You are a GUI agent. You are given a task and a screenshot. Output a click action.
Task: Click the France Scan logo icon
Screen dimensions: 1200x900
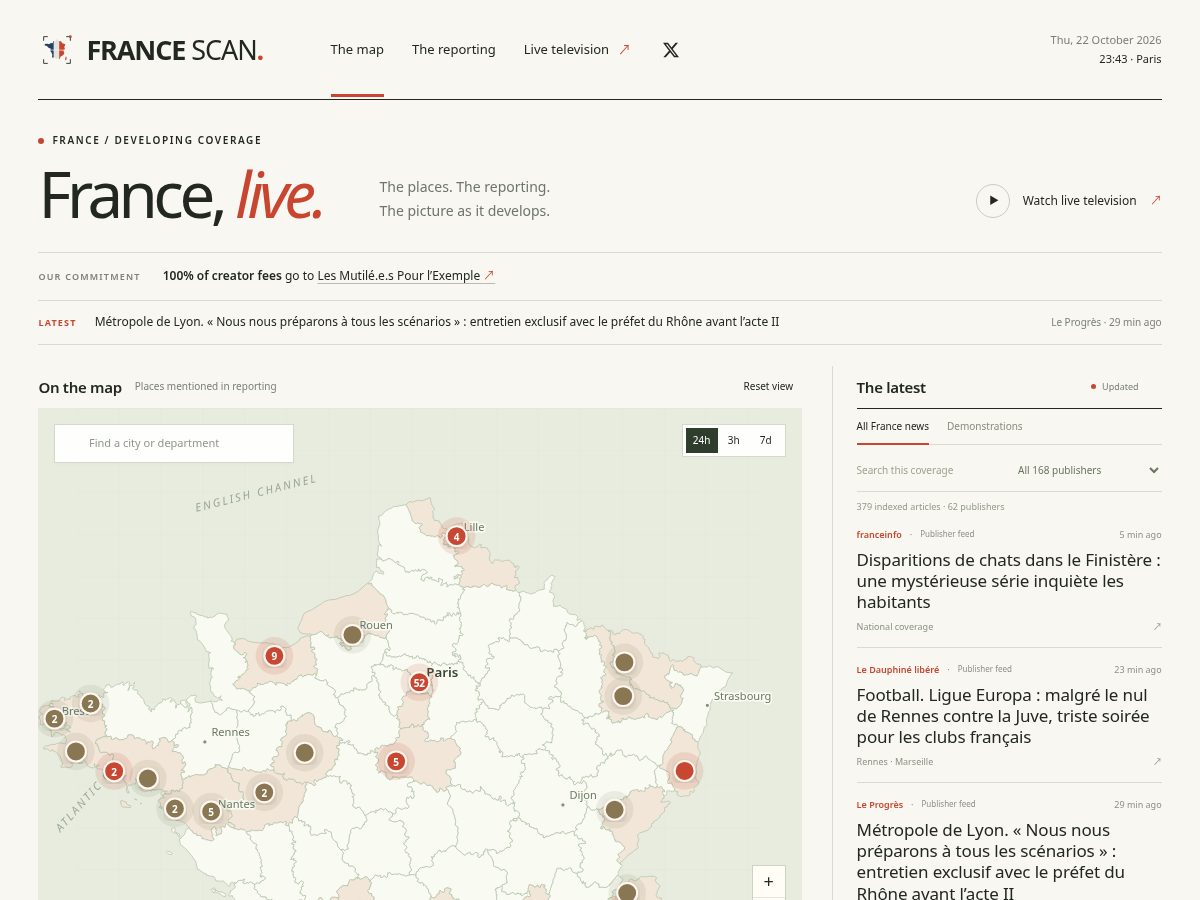coord(57,50)
